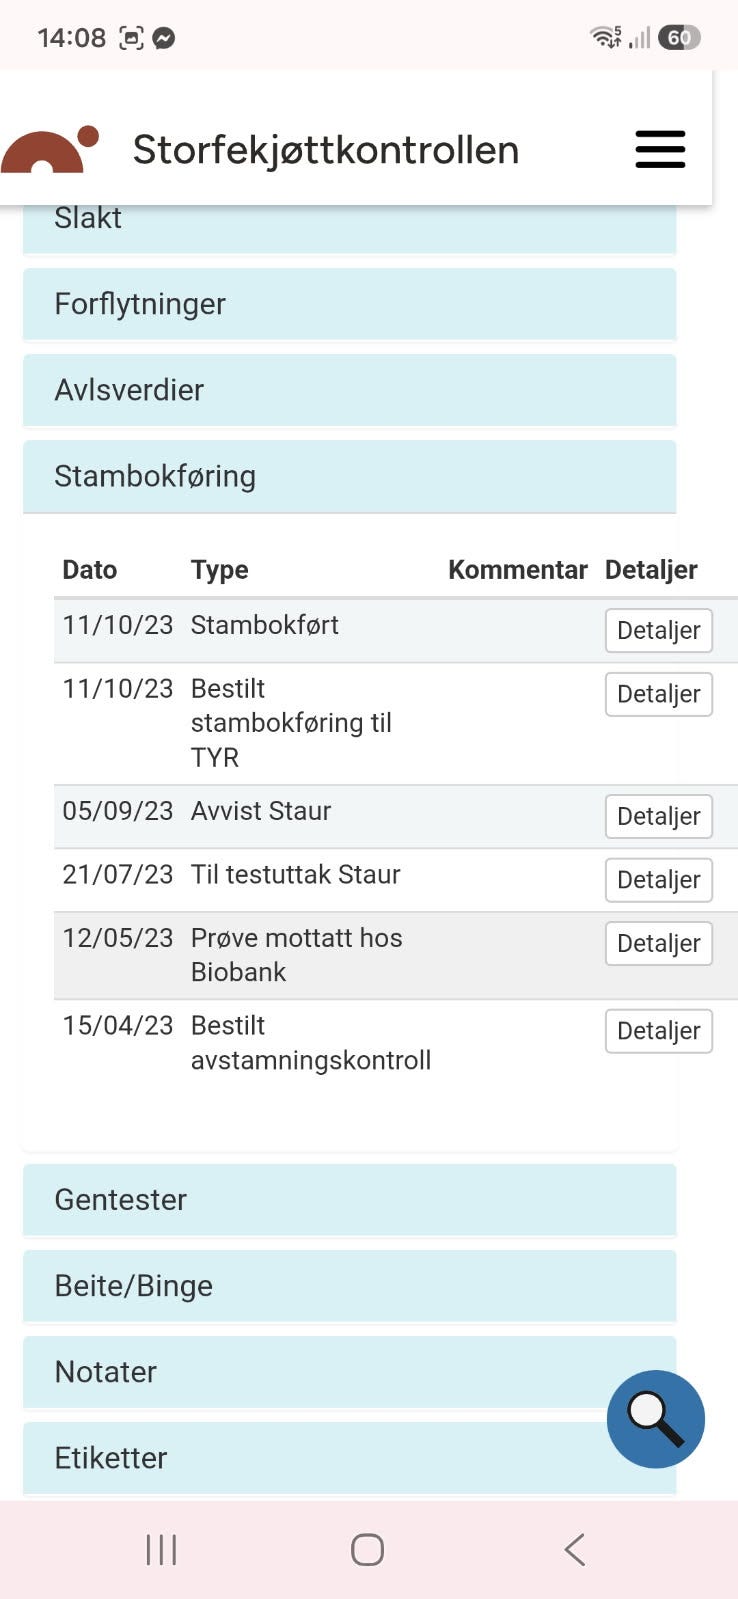Show Detaljer for Bestilt avstamningskontroll
Image resolution: width=738 pixels, height=1599 pixels.
click(x=658, y=1031)
